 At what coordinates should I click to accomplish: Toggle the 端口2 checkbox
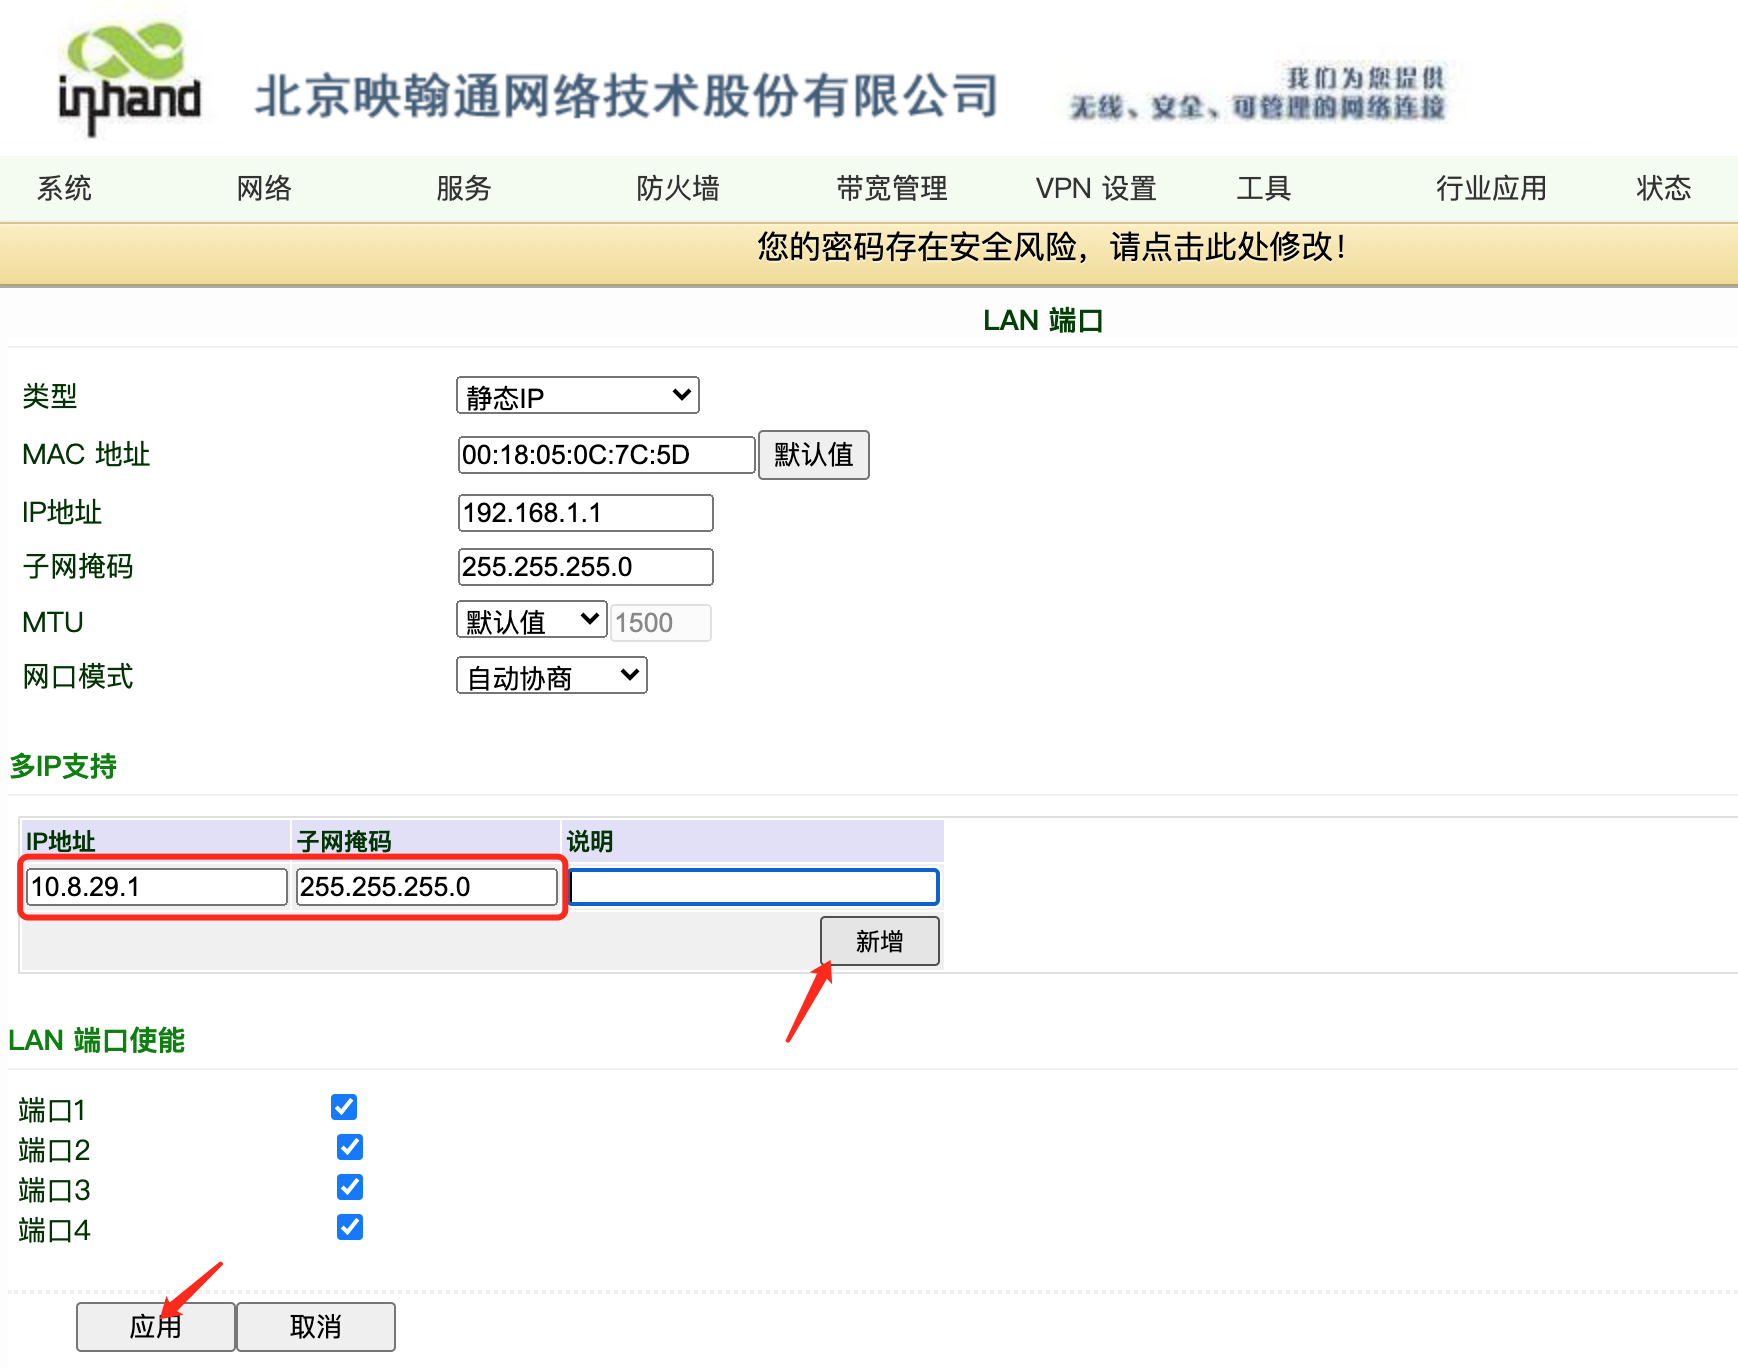point(350,1147)
